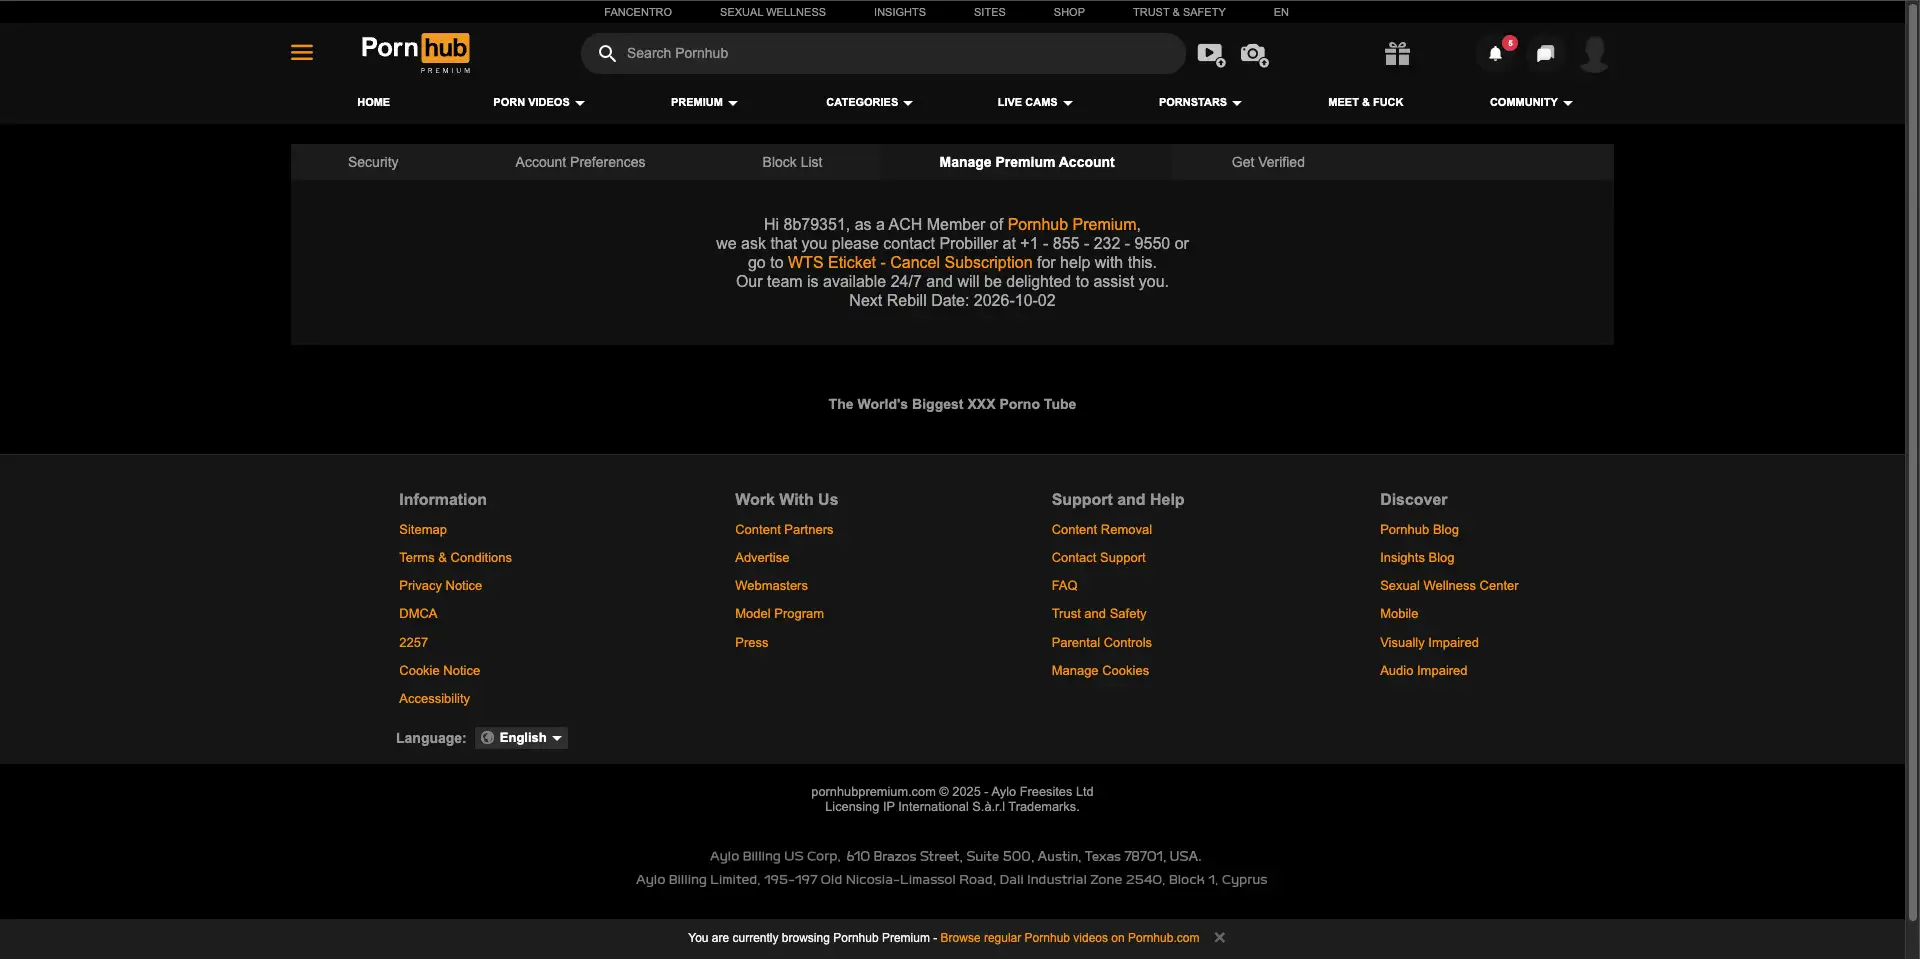1920x959 pixels.
Task: Expand the Categories dropdown in navigation
Action: [868, 103]
